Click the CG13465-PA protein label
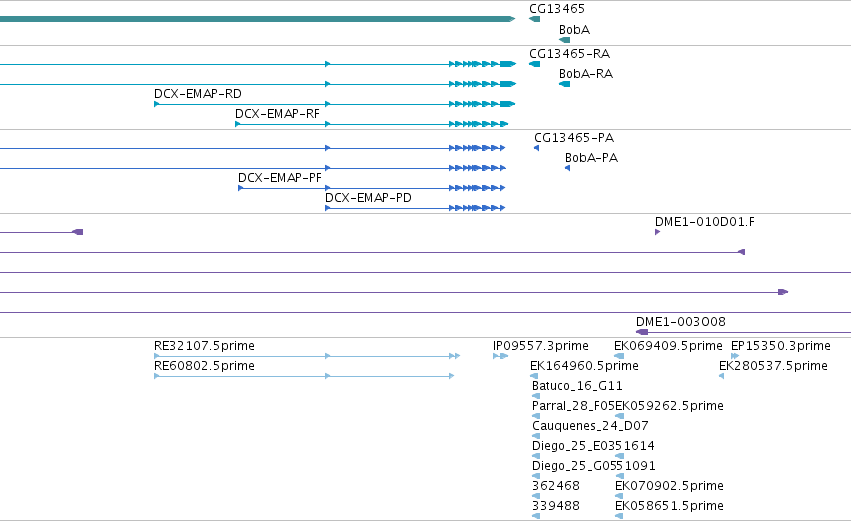The image size is (851, 521). click(x=574, y=138)
